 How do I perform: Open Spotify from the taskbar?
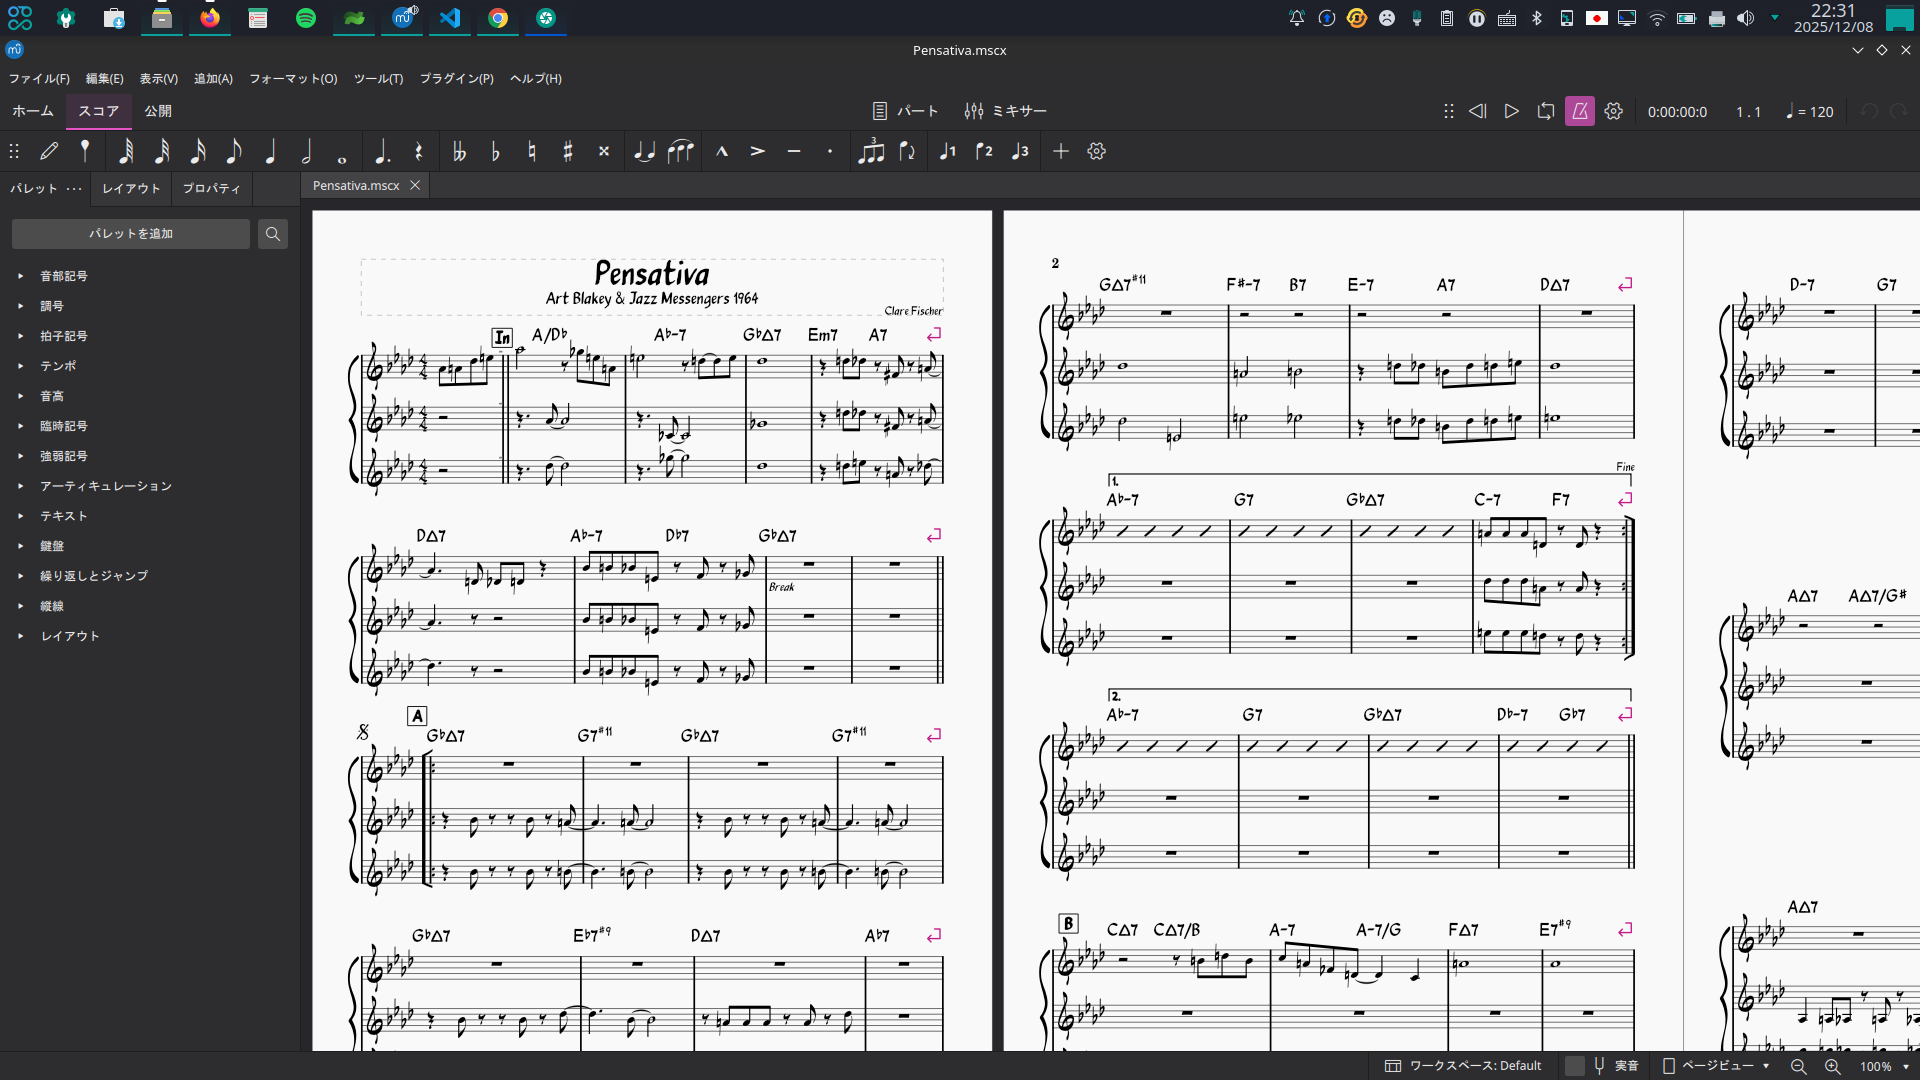(x=306, y=18)
